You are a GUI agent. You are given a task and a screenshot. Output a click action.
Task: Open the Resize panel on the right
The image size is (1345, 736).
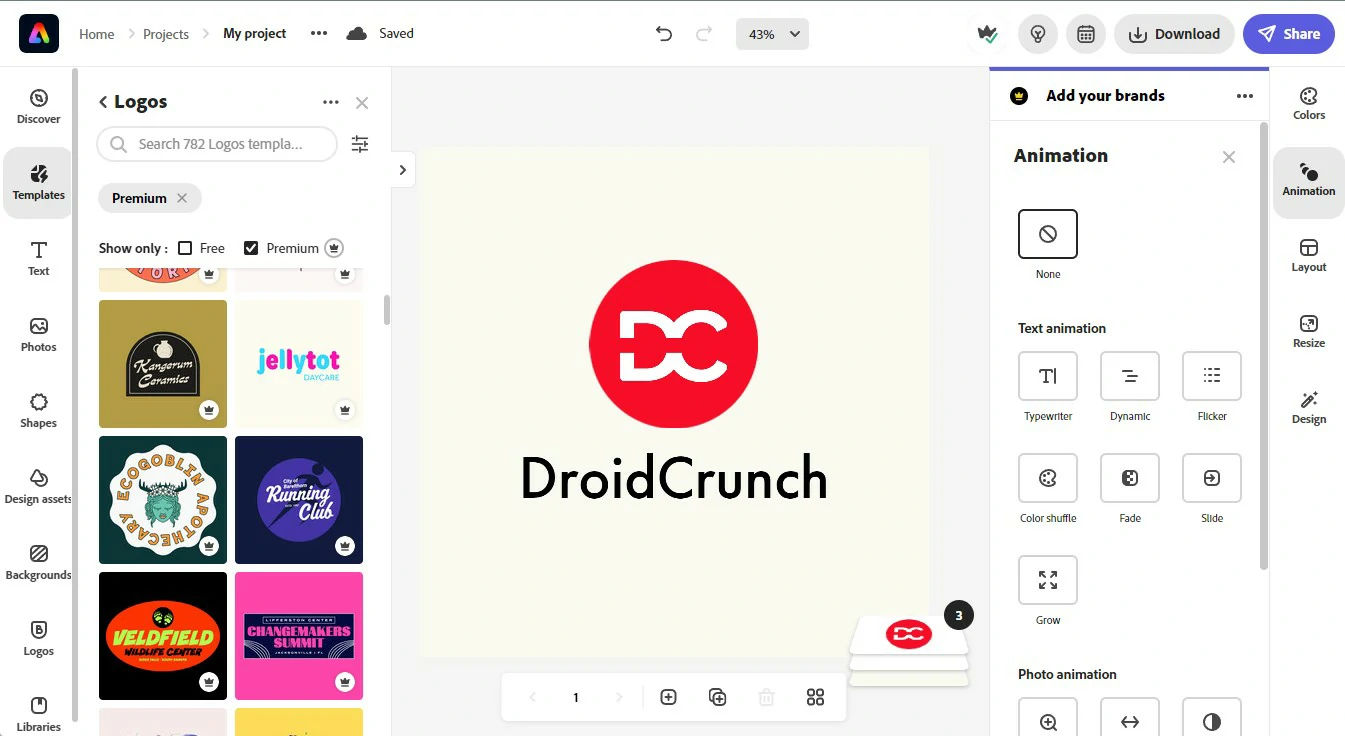pyautogui.click(x=1308, y=332)
